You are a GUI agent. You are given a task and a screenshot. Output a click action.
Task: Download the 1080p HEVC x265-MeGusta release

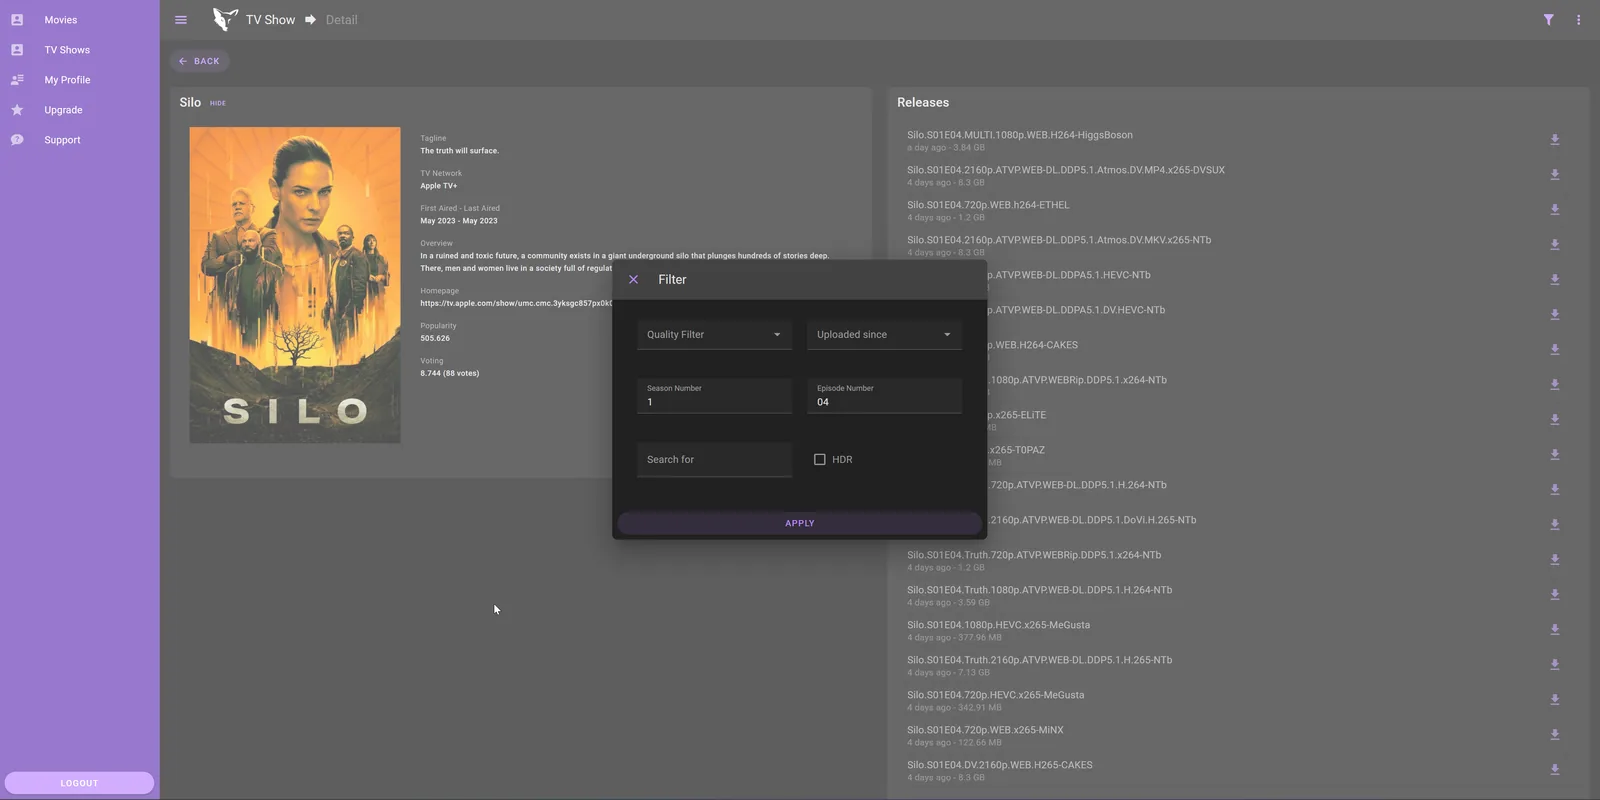click(1554, 630)
